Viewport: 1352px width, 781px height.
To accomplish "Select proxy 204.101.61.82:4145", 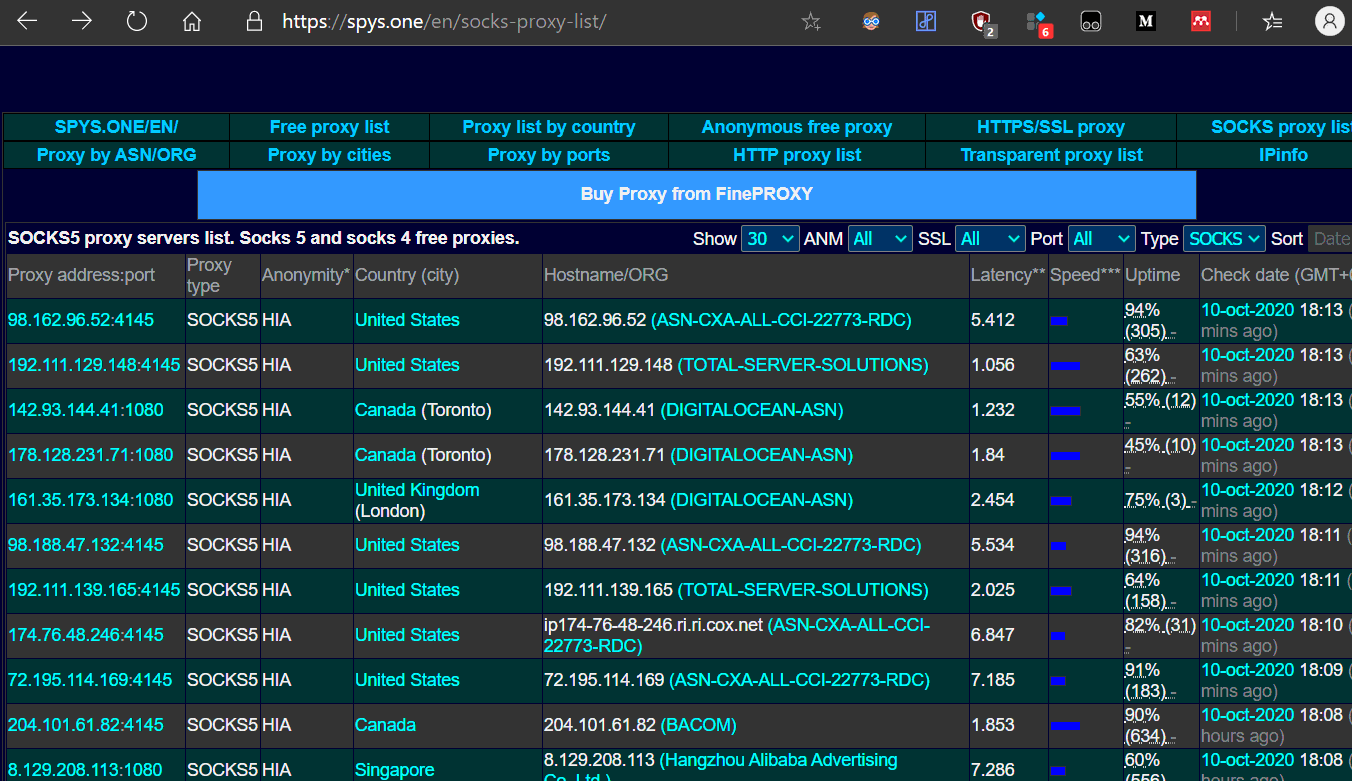I will (86, 725).
